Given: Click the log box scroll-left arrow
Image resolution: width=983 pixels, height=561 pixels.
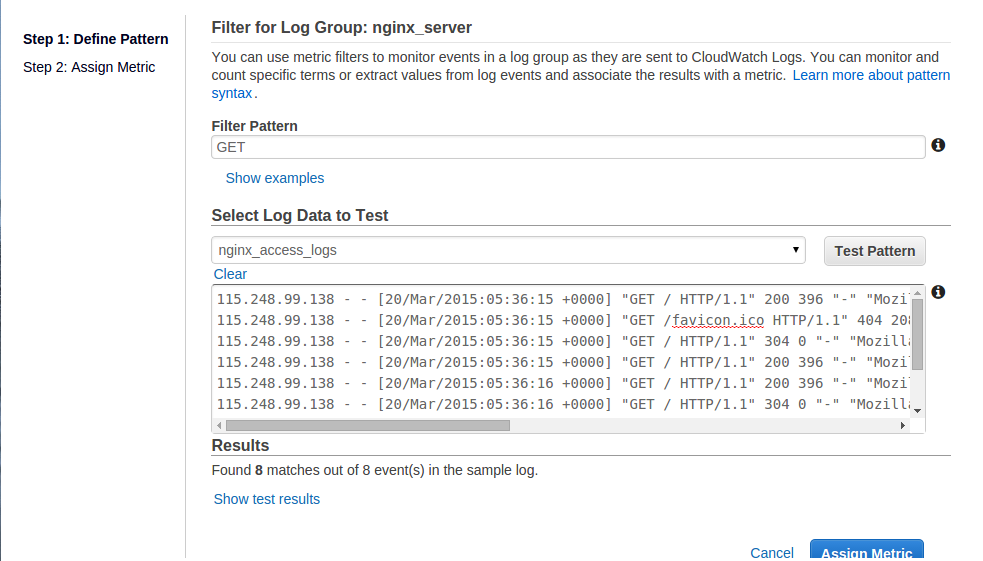Looking at the screenshot, I should pyautogui.click(x=219, y=425).
